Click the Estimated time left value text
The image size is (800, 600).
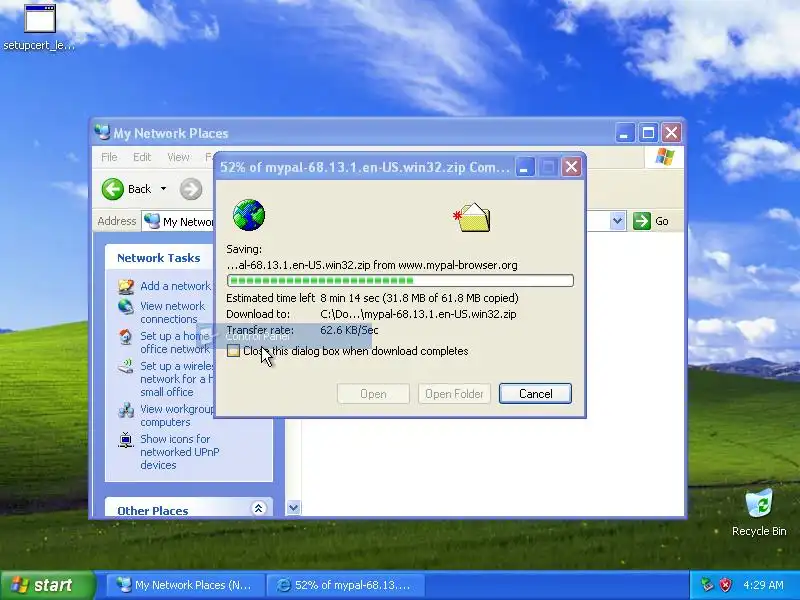click(x=419, y=298)
